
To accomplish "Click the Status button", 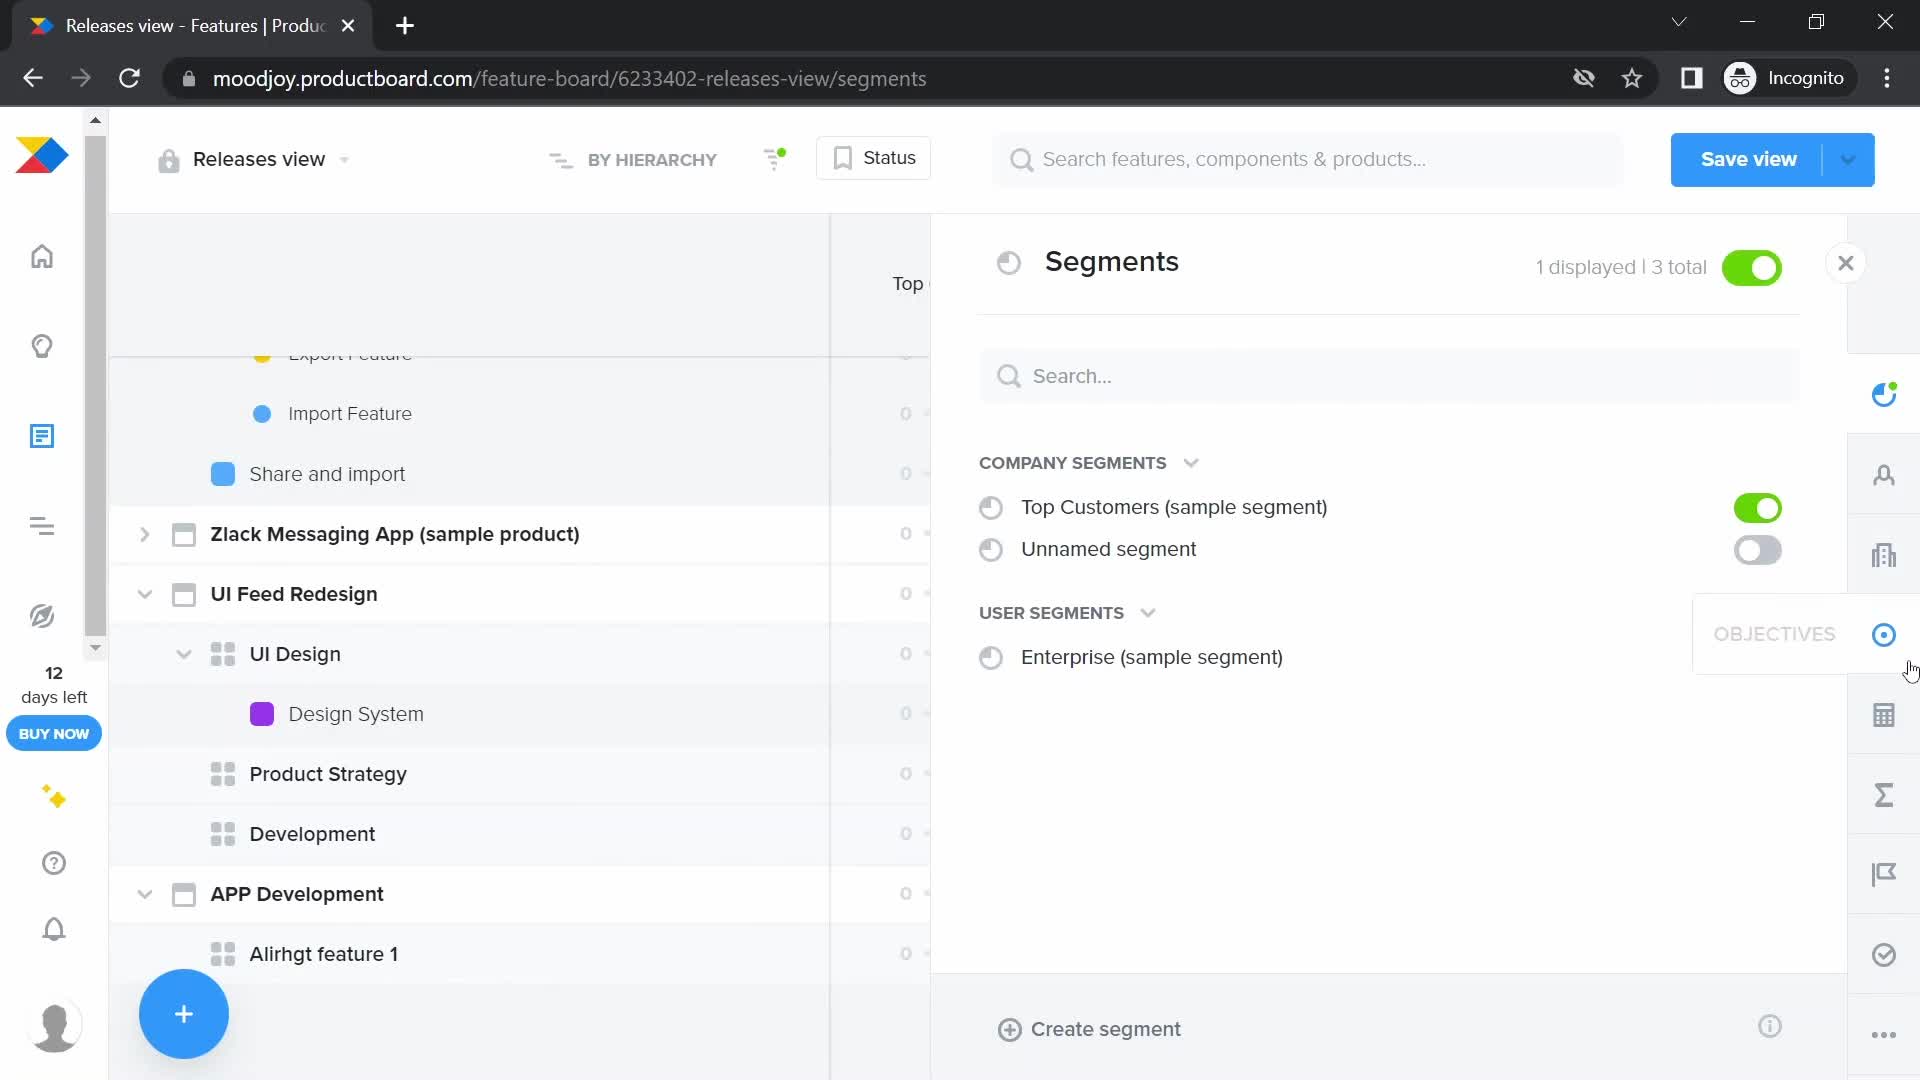I will [x=873, y=158].
